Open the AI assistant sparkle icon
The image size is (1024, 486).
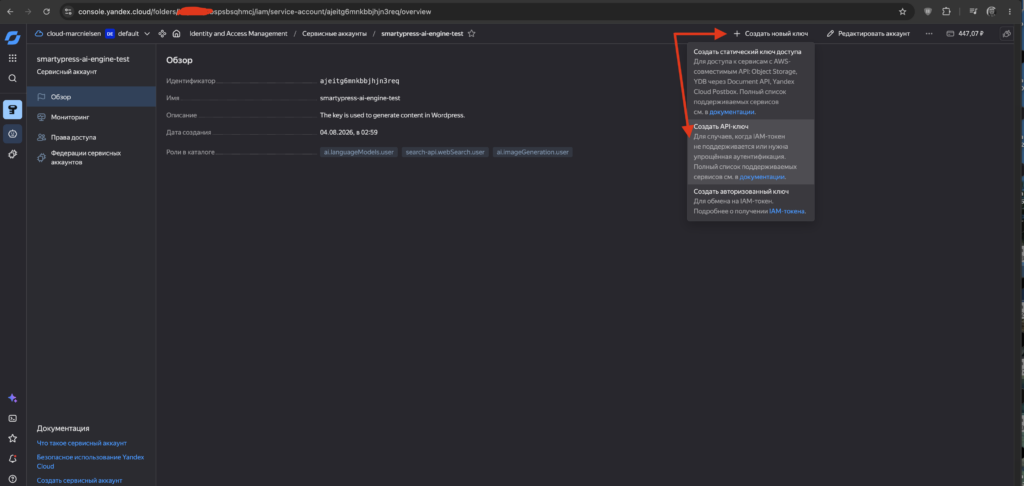[x=12, y=398]
